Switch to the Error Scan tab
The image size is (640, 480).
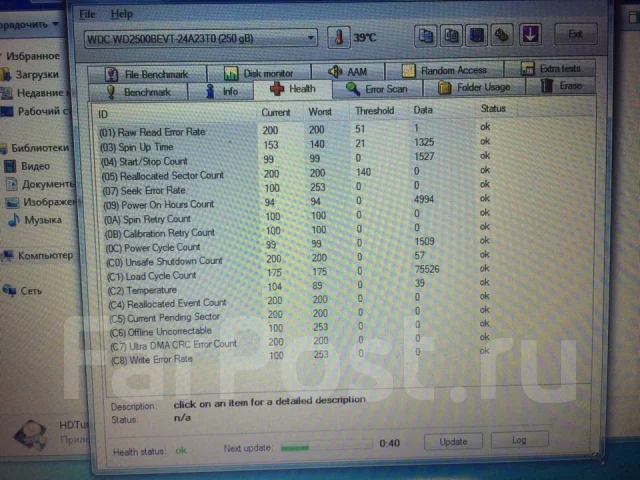click(377, 88)
